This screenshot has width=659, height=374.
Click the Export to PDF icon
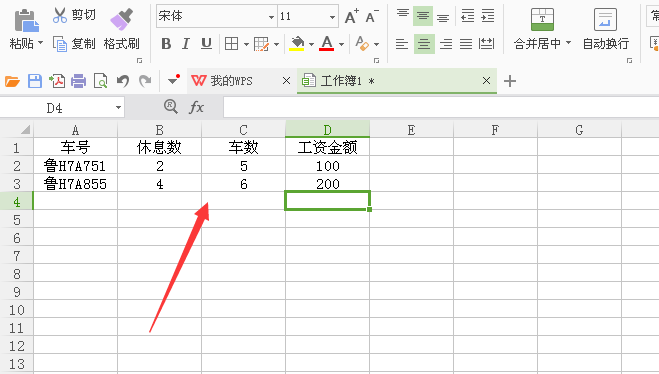coord(57,80)
